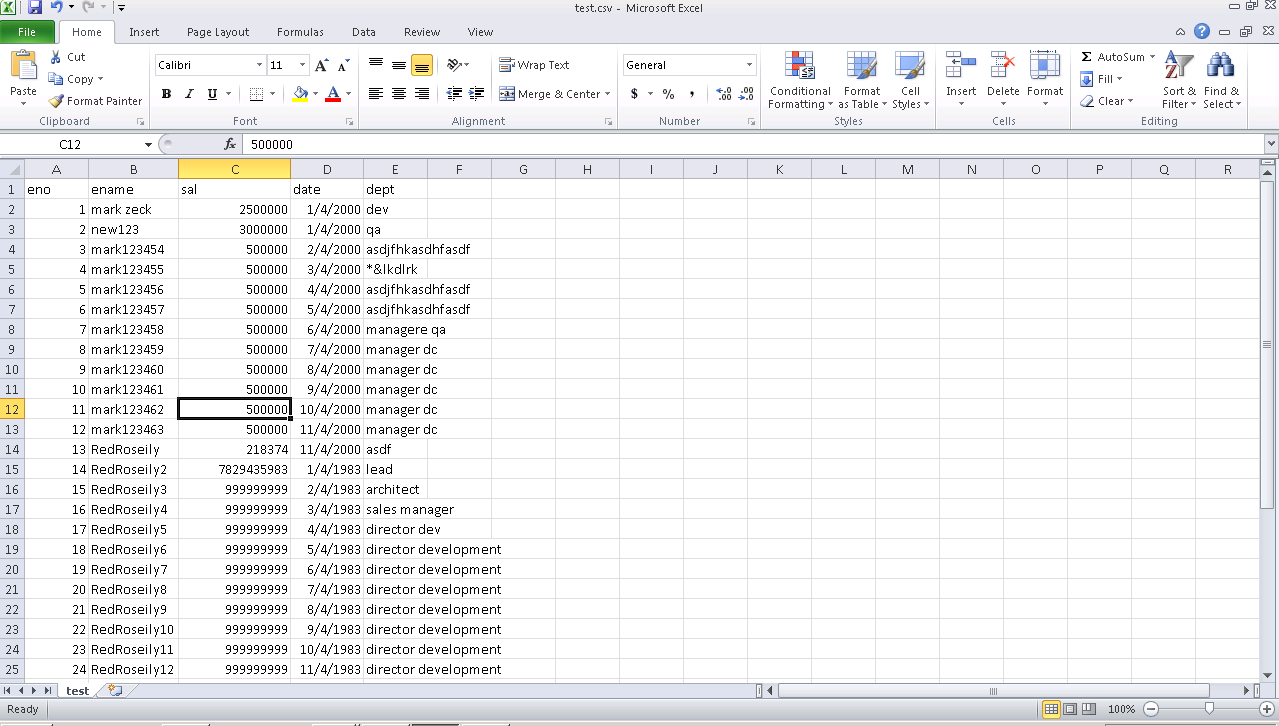Insert a new worksheet tab icon
Viewport: 1279px width, 726px height.
[x=115, y=690]
